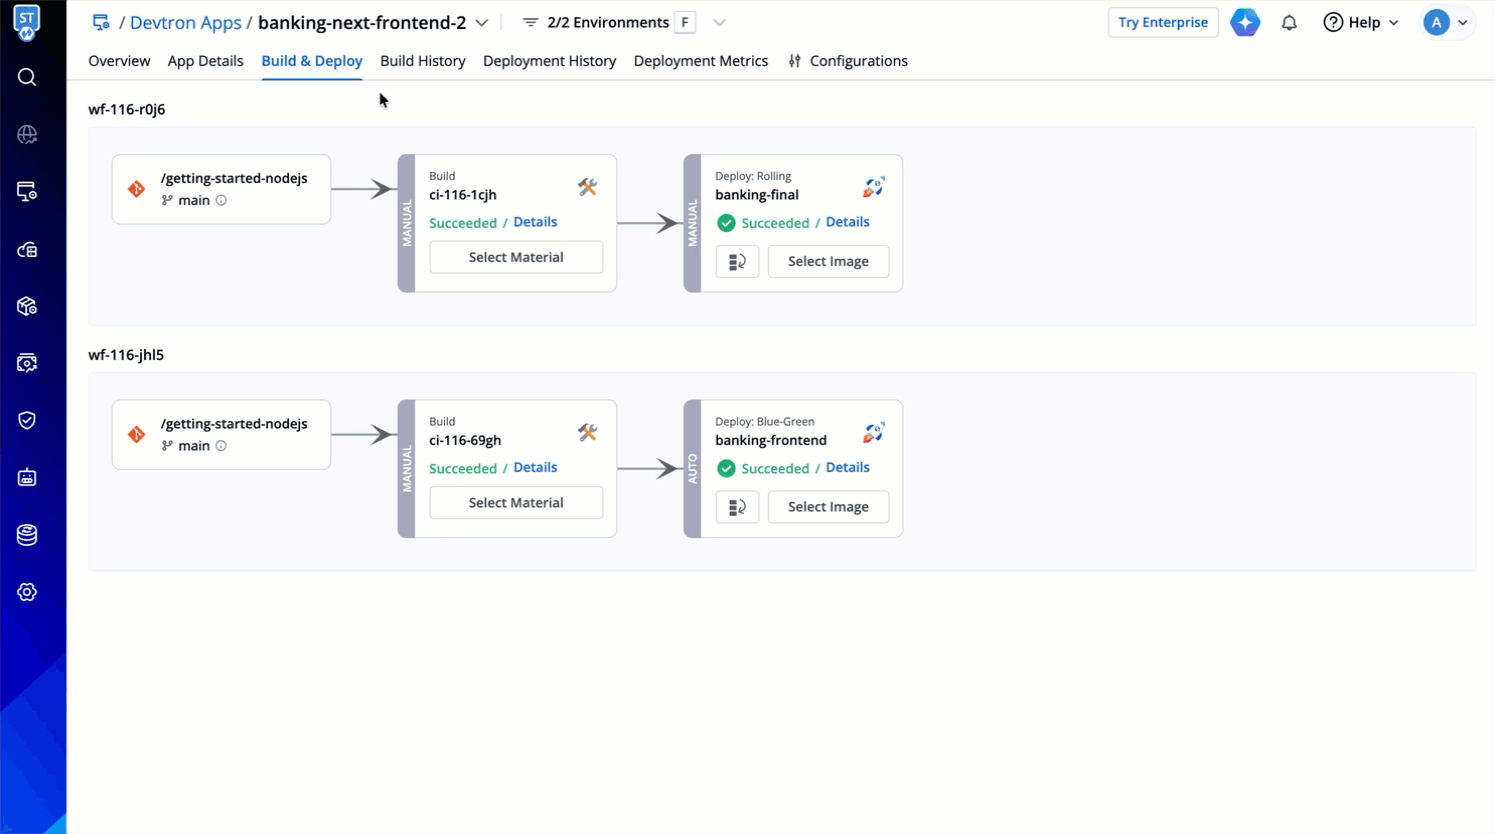The height and width of the screenshot is (834, 1494).
Task: Open the Help dropdown menu
Action: (1361, 22)
